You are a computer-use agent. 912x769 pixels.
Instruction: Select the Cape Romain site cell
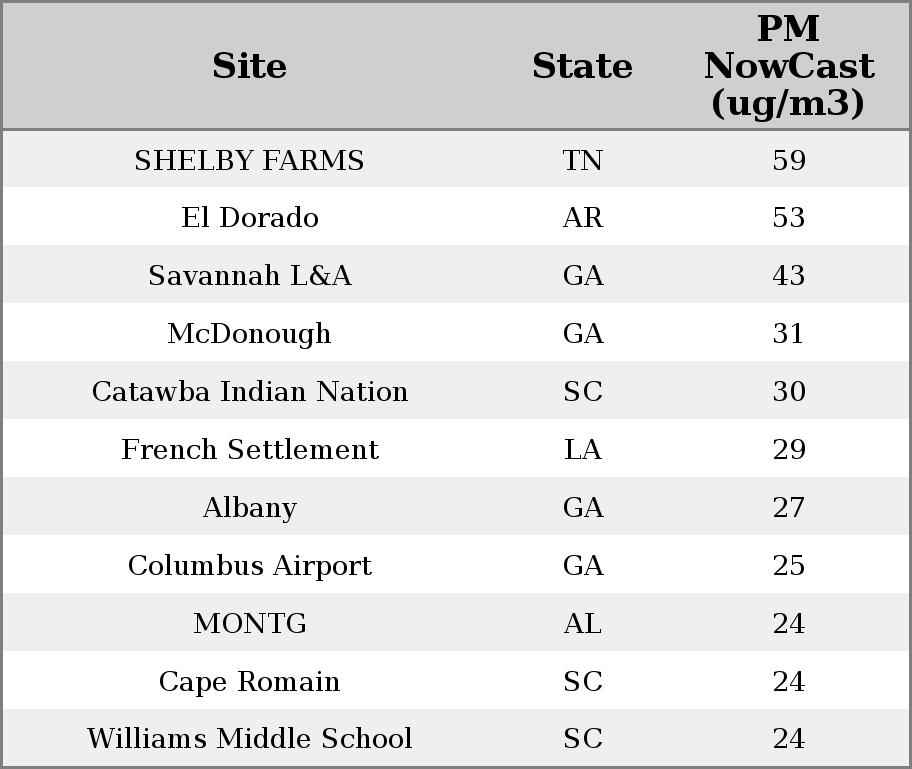click(250, 681)
